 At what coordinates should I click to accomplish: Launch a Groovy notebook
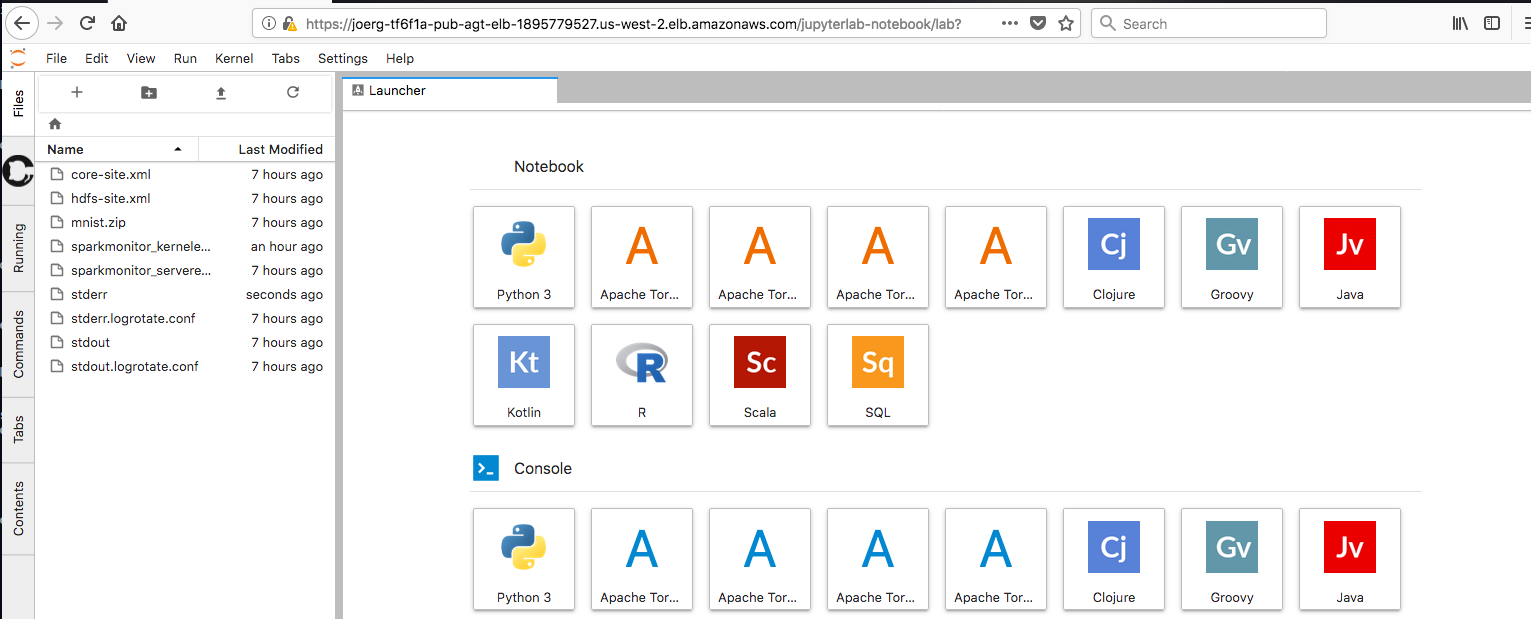click(x=1232, y=256)
